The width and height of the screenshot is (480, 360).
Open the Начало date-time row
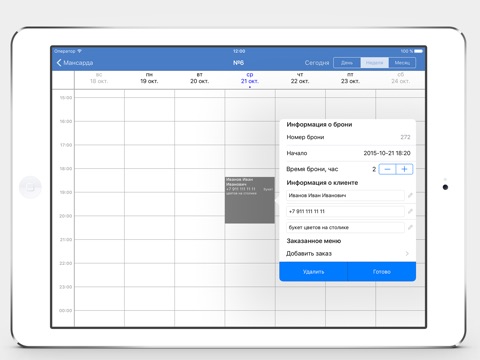click(348, 153)
